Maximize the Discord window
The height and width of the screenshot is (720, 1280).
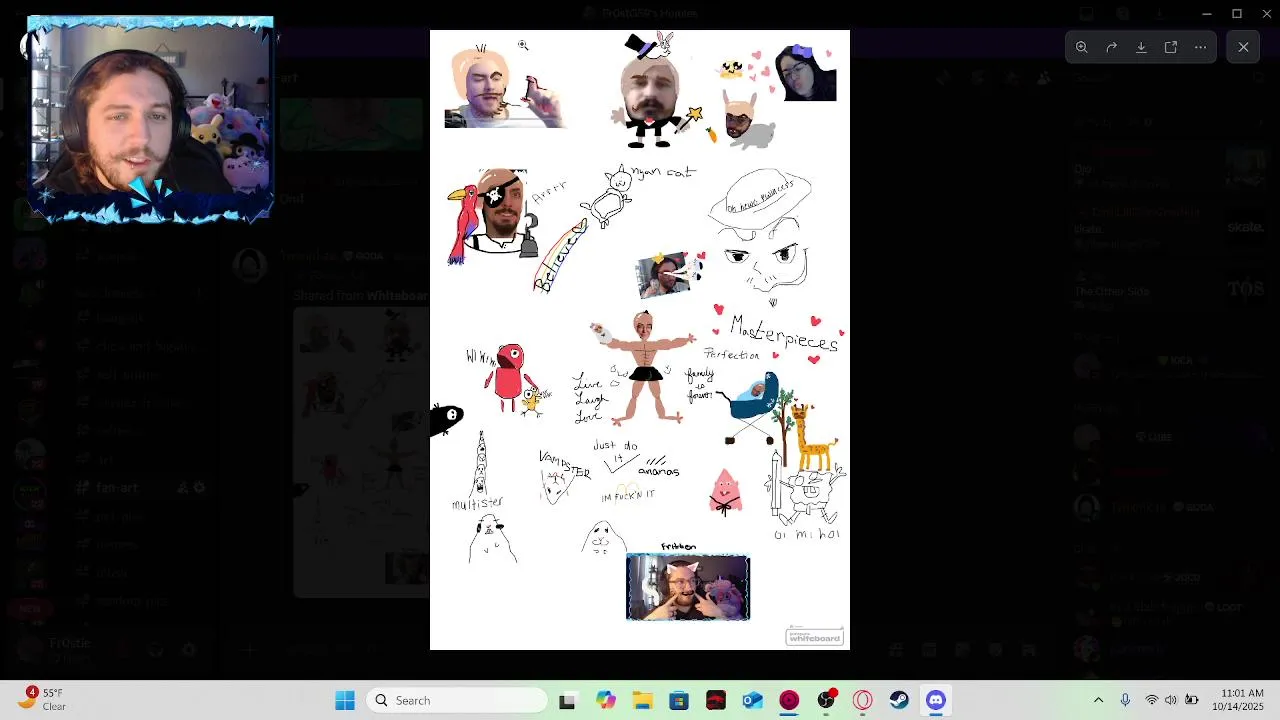point(1237,13)
